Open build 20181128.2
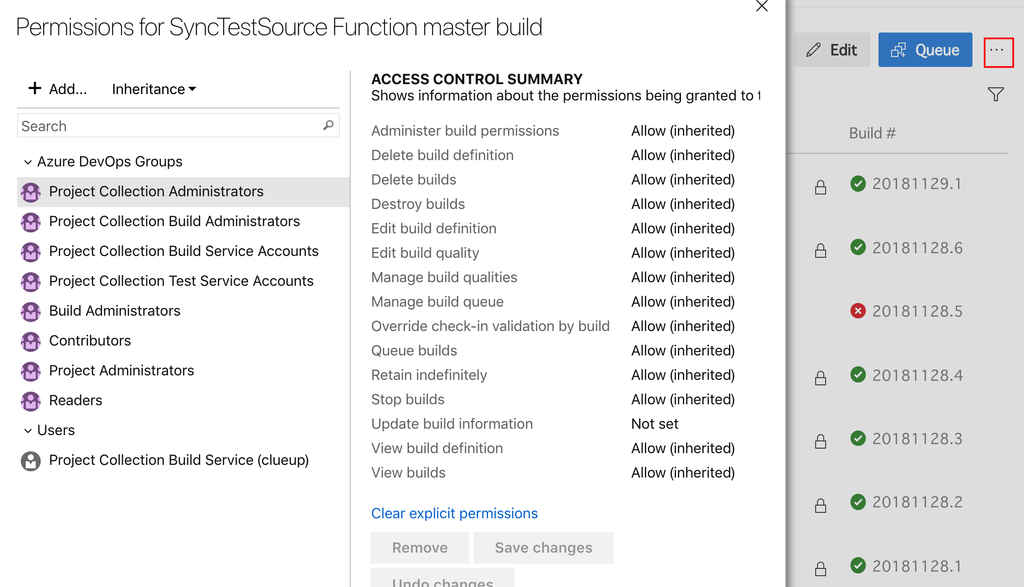 (x=917, y=502)
